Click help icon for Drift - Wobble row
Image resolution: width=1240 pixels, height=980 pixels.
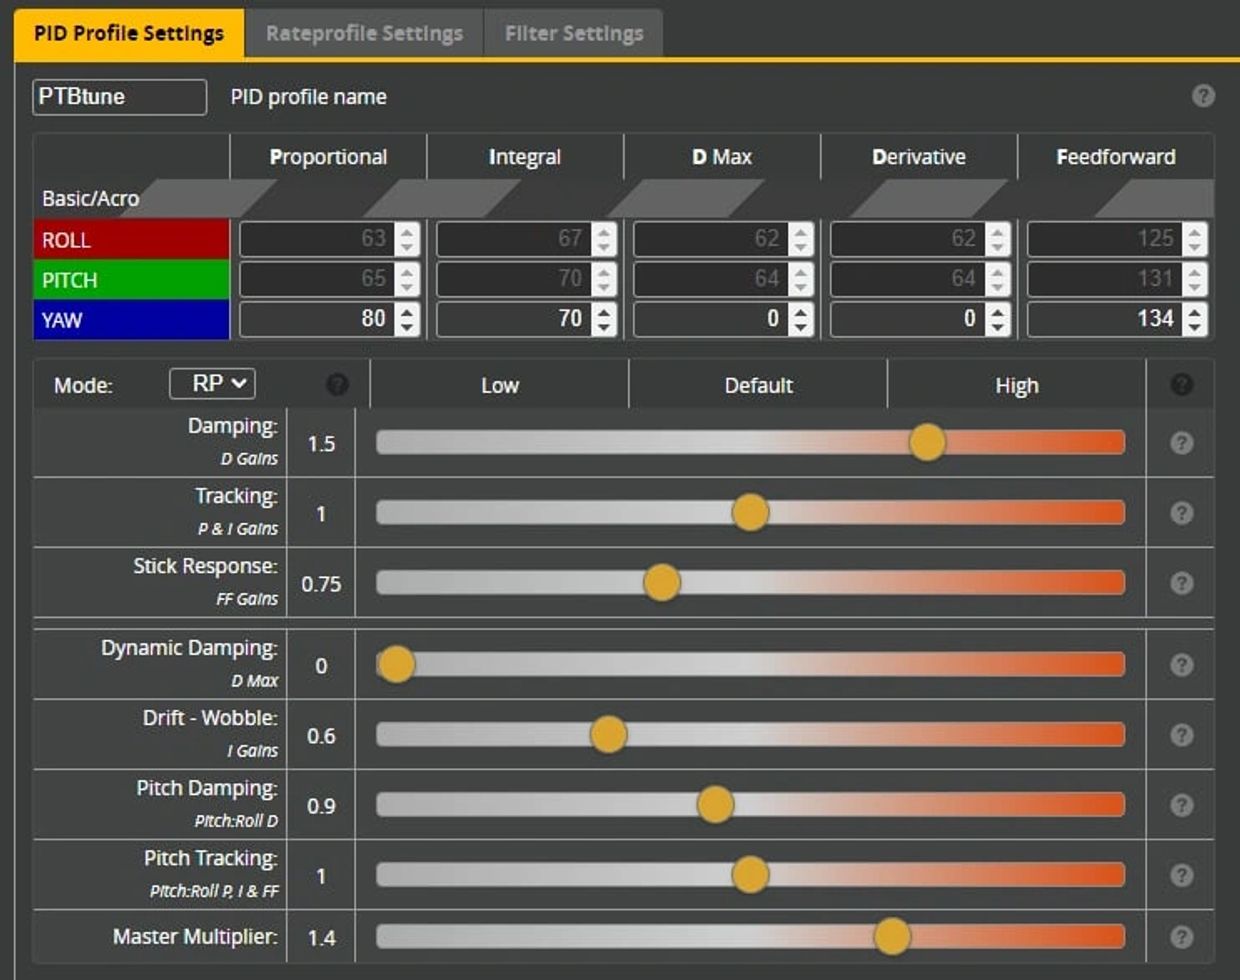pyautogui.click(x=1181, y=735)
